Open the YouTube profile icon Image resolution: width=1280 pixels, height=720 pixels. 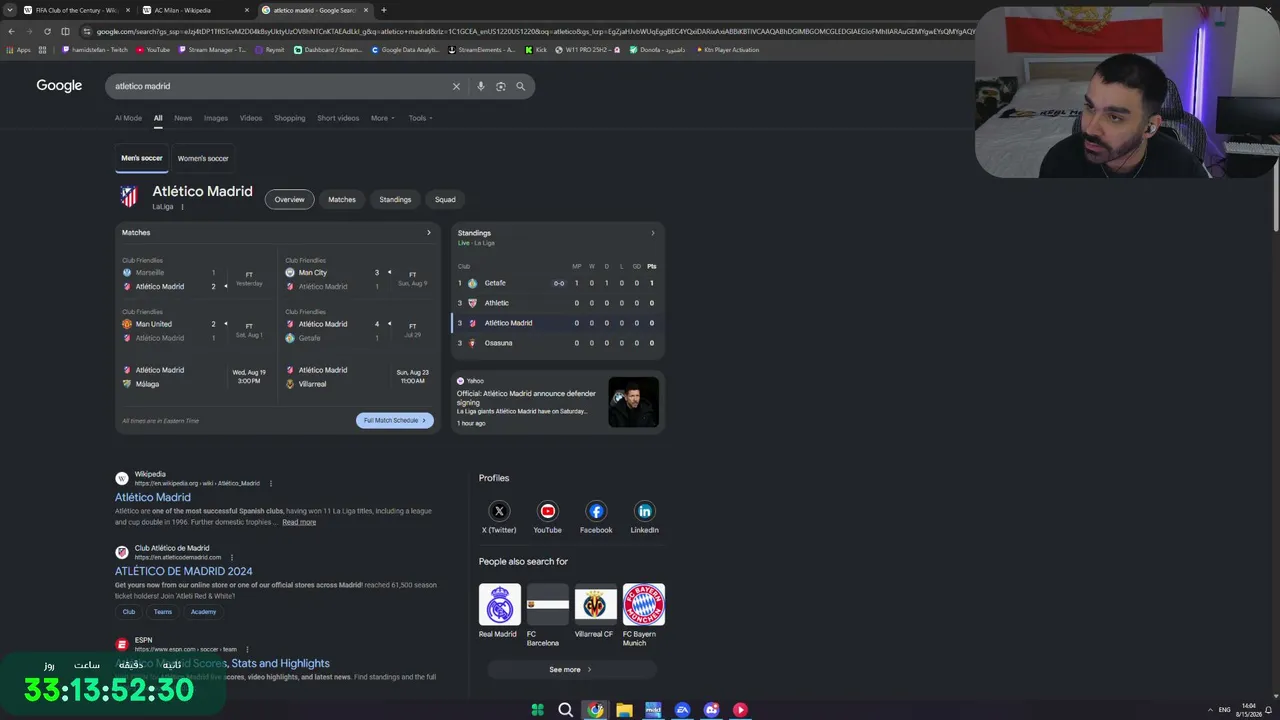point(548,511)
